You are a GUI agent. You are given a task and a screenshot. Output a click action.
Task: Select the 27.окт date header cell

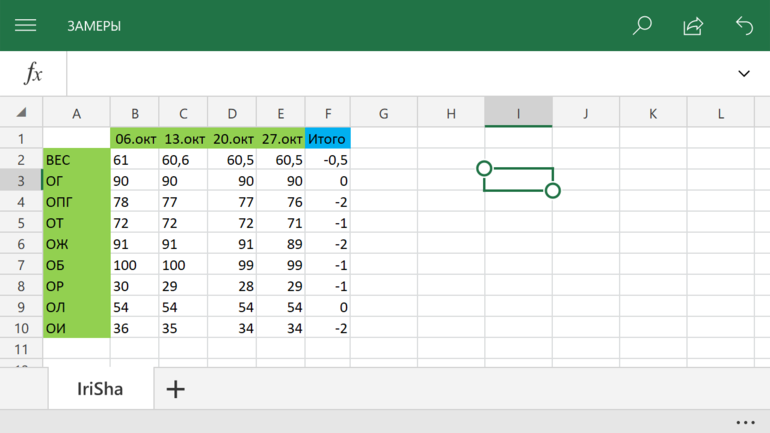[x=280, y=139]
